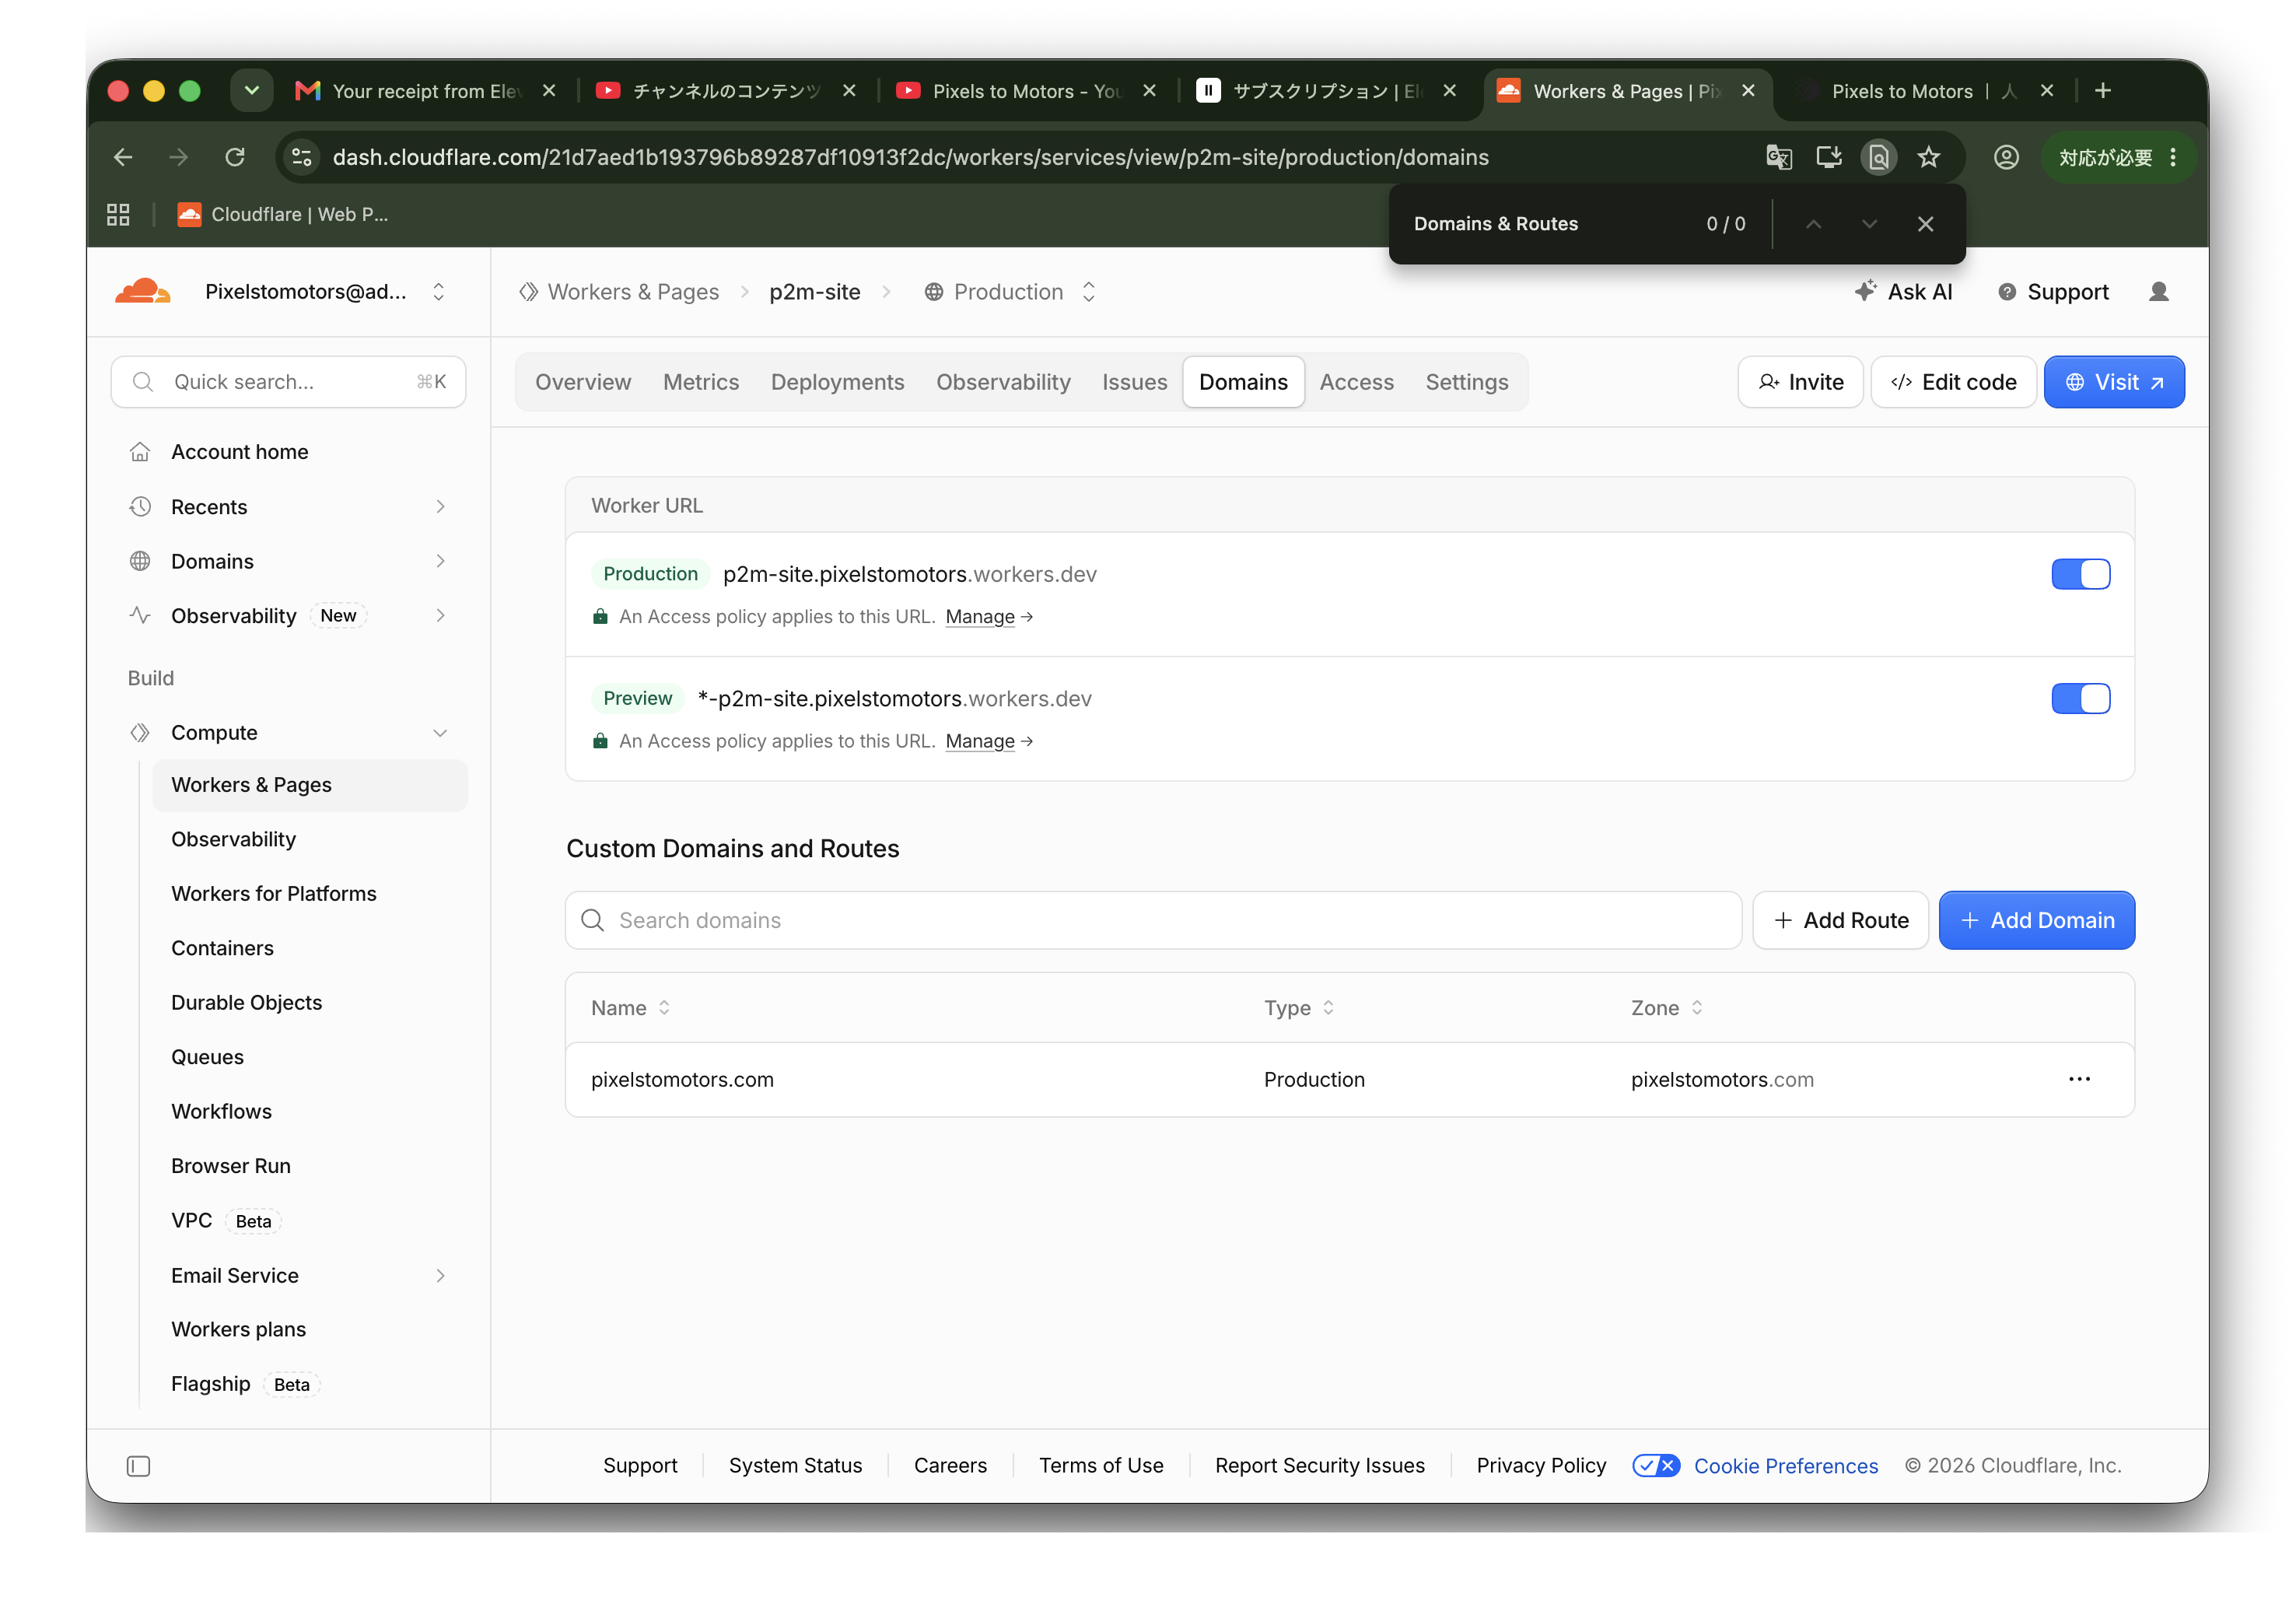Image resolution: width=2296 pixels, height=1618 pixels.
Task: Click the find bar previous-result arrow
Action: [x=1813, y=224]
